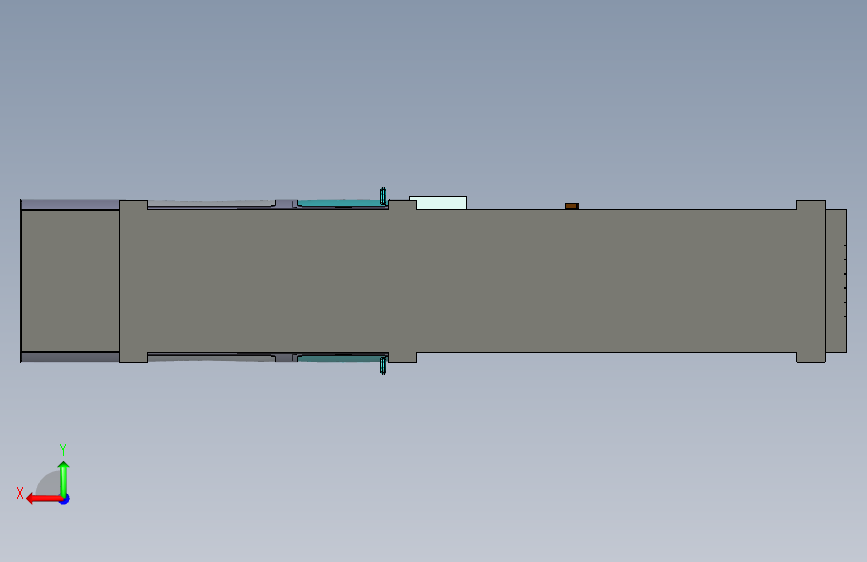Select the upper teal sleeve section
This screenshot has width=867, height=562.
[341, 203]
